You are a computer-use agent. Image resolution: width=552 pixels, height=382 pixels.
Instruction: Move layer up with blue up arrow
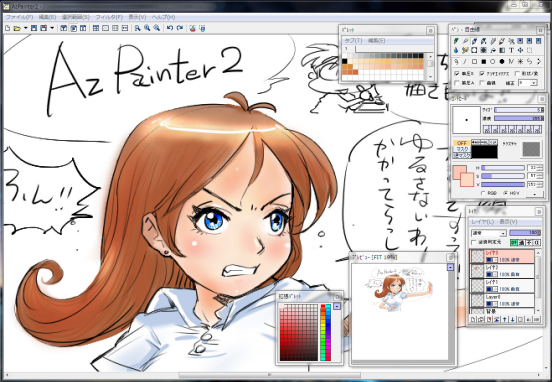(504, 319)
